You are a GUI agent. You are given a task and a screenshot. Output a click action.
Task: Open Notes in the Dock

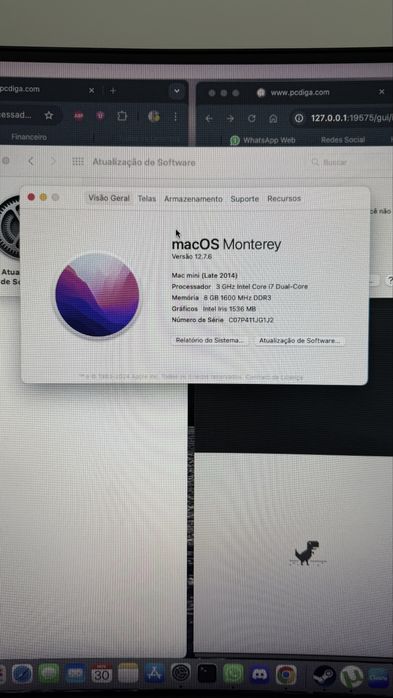128,674
